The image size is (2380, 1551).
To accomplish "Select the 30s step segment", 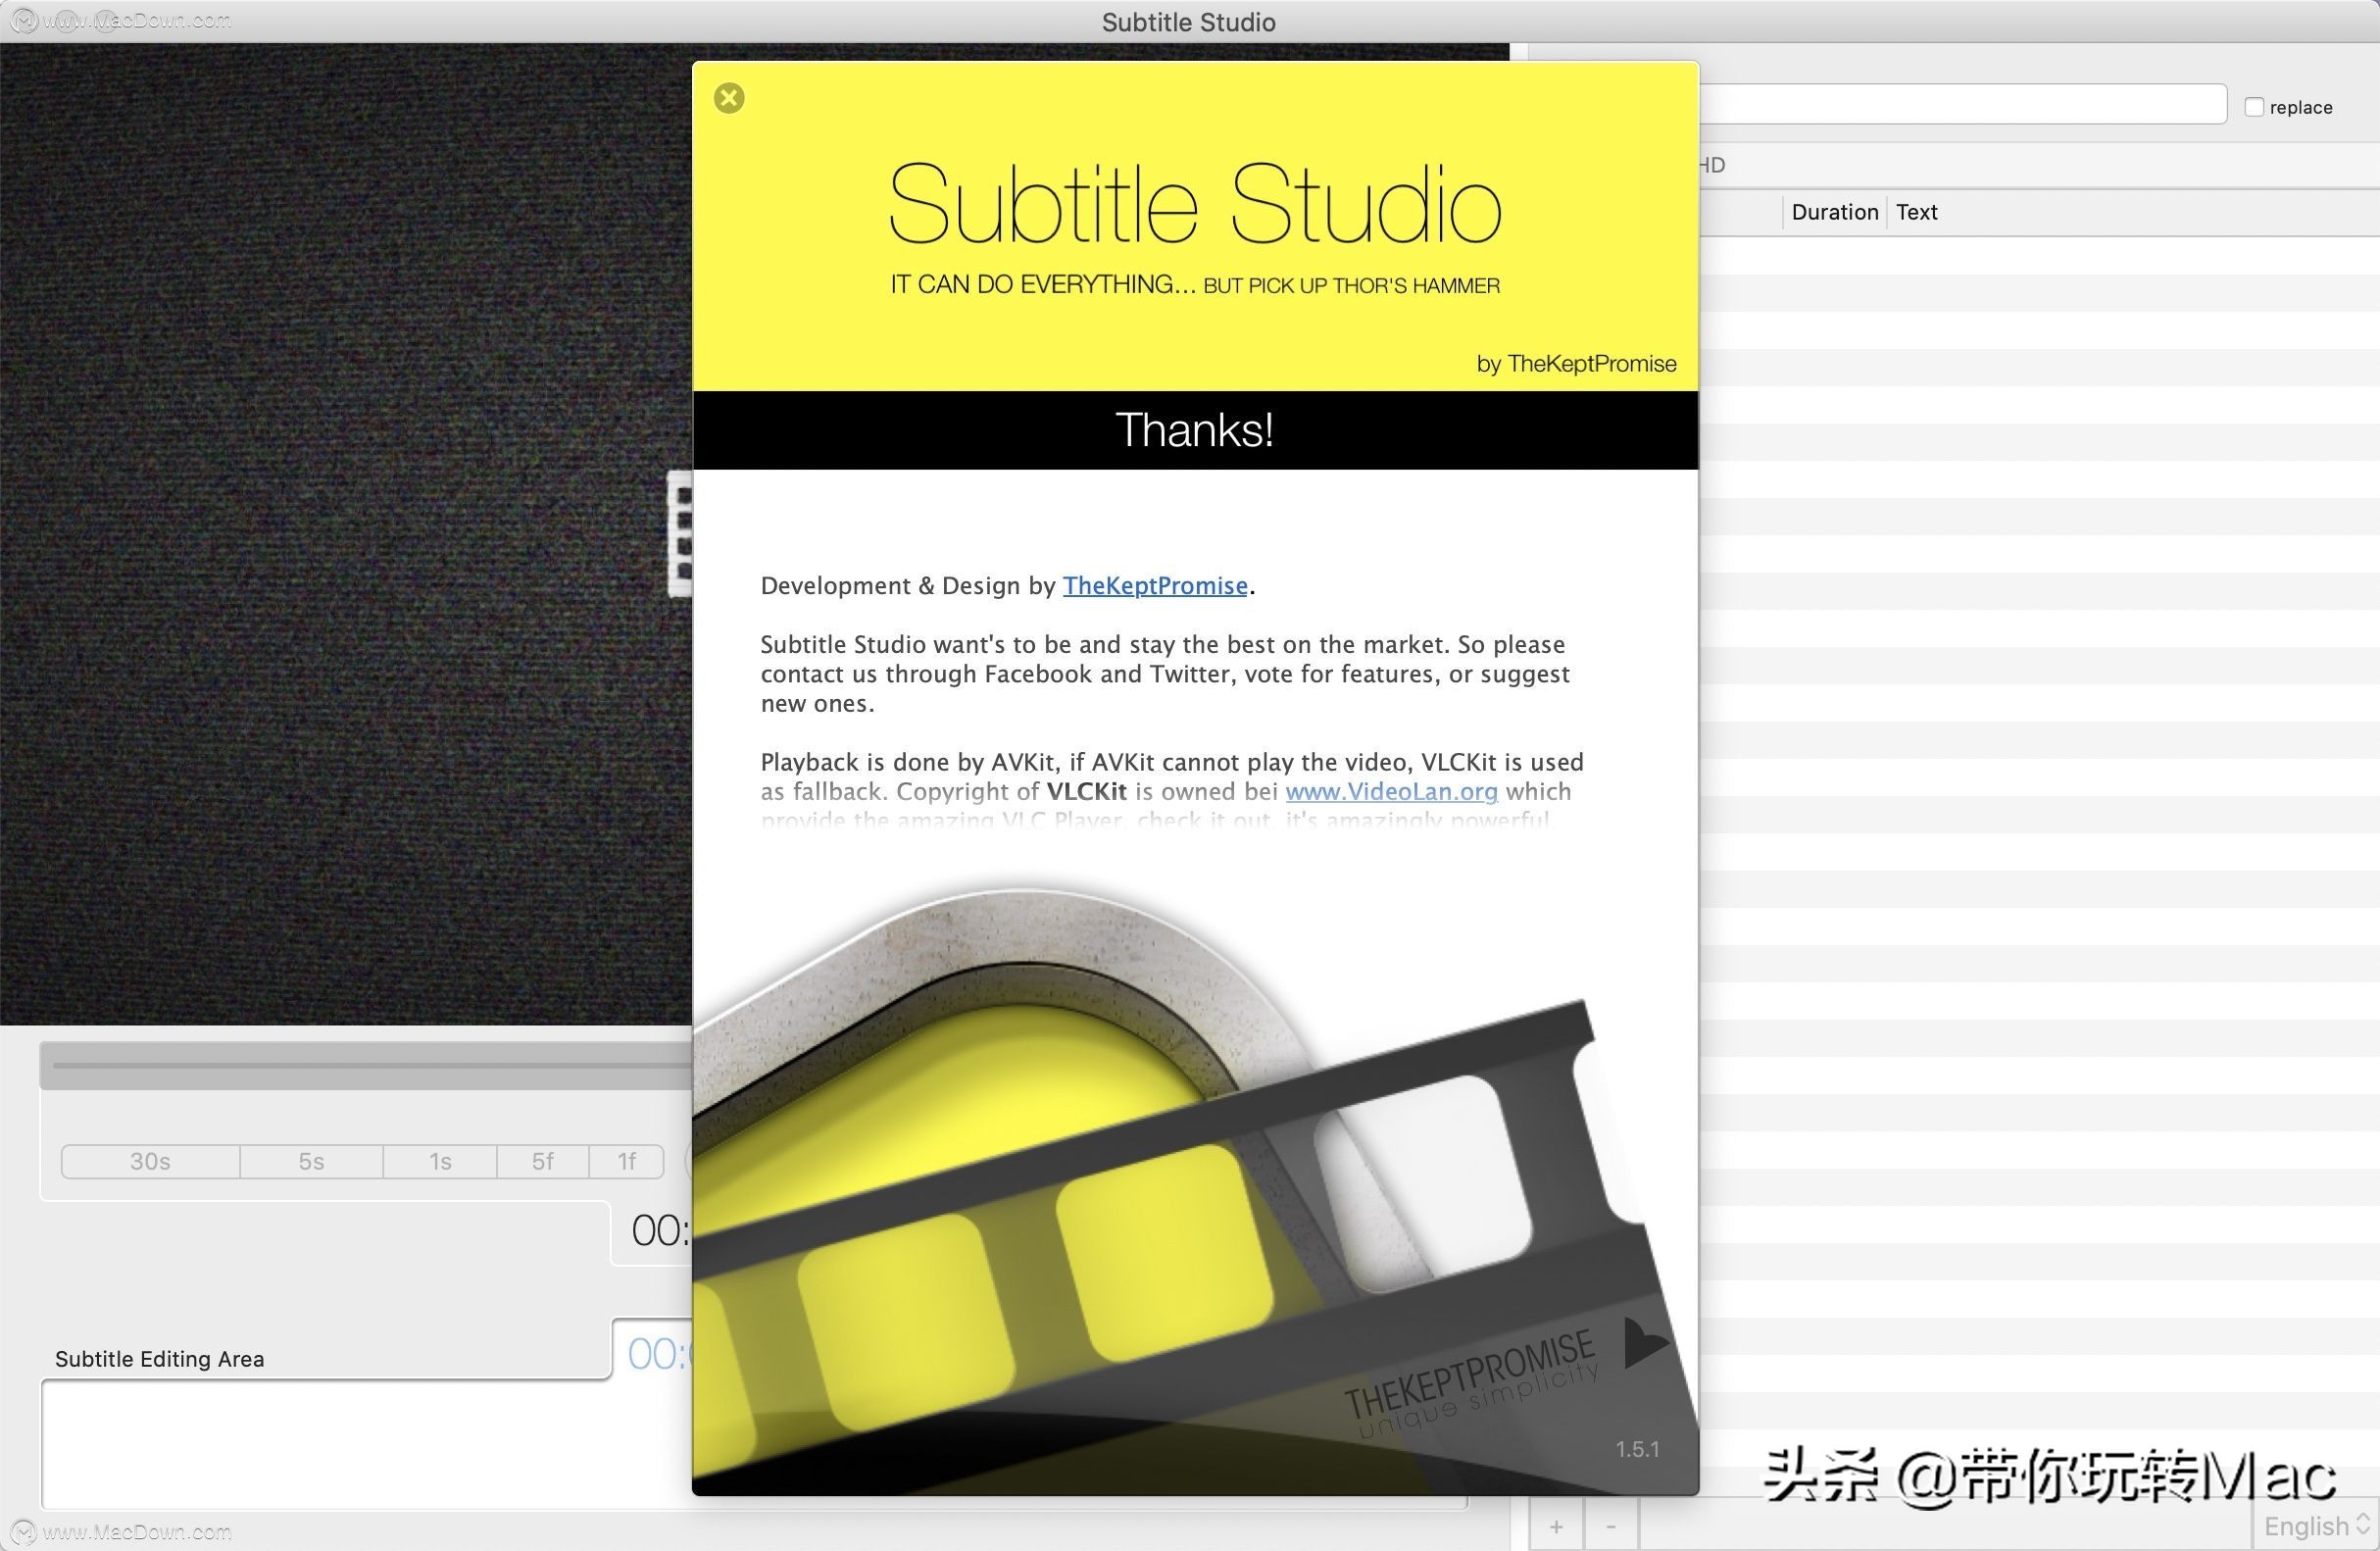I will coord(150,1161).
